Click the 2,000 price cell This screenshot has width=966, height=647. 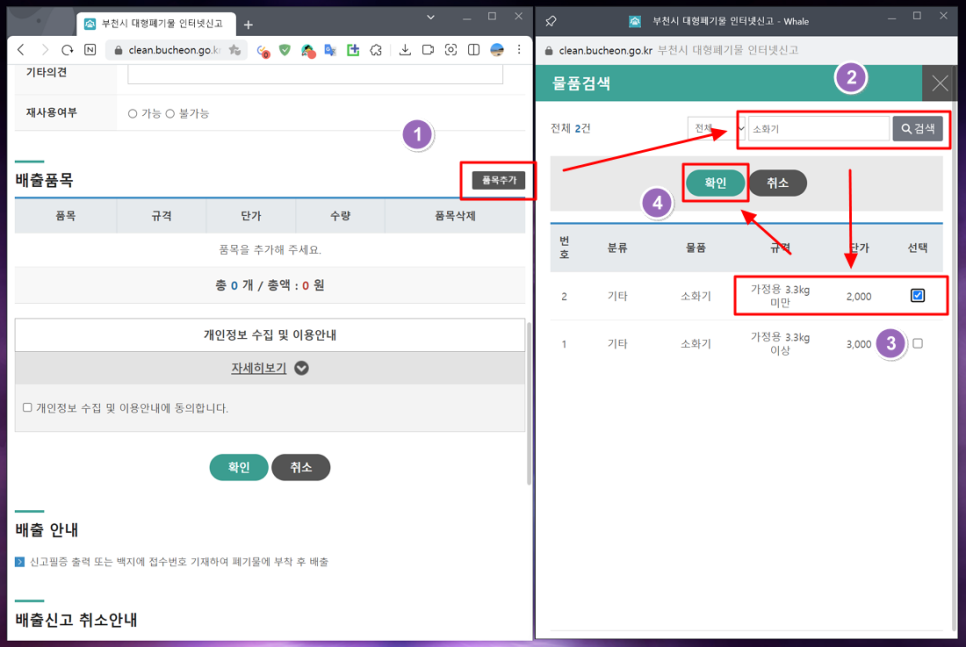(858, 296)
